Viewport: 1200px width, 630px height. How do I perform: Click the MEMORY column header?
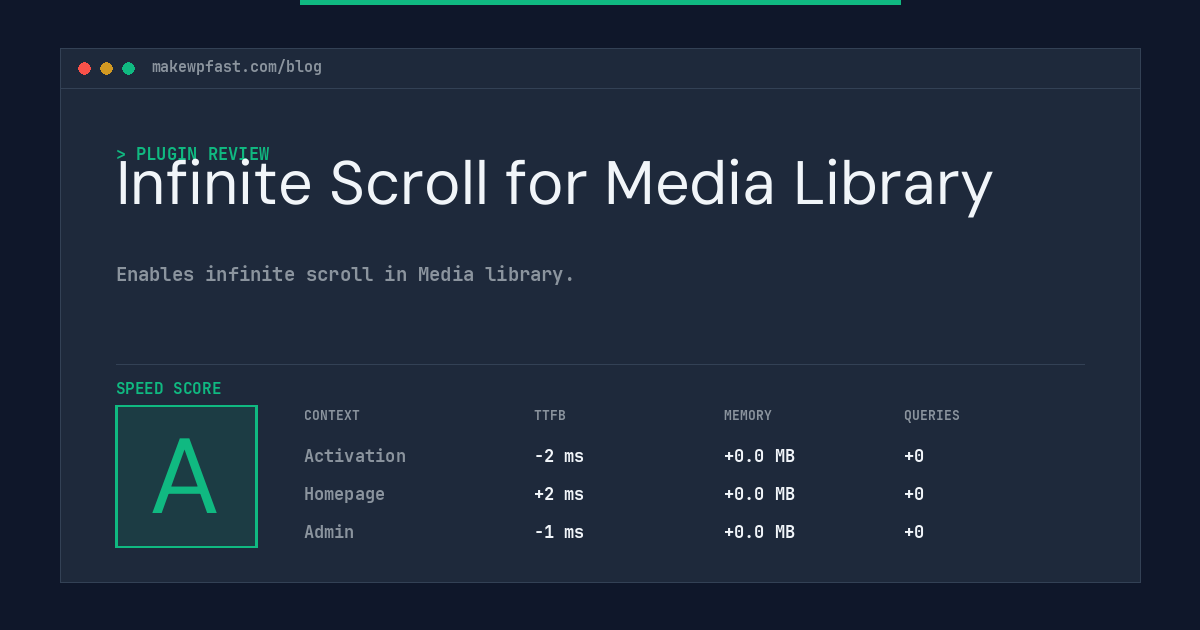pos(748,415)
